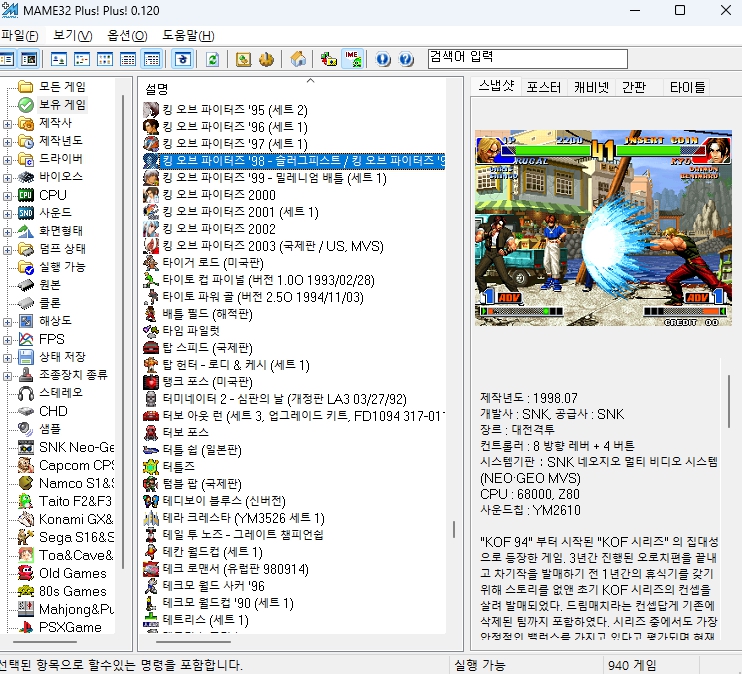
Task: Select the 클론 chip icon
Action: pos(26,303)
